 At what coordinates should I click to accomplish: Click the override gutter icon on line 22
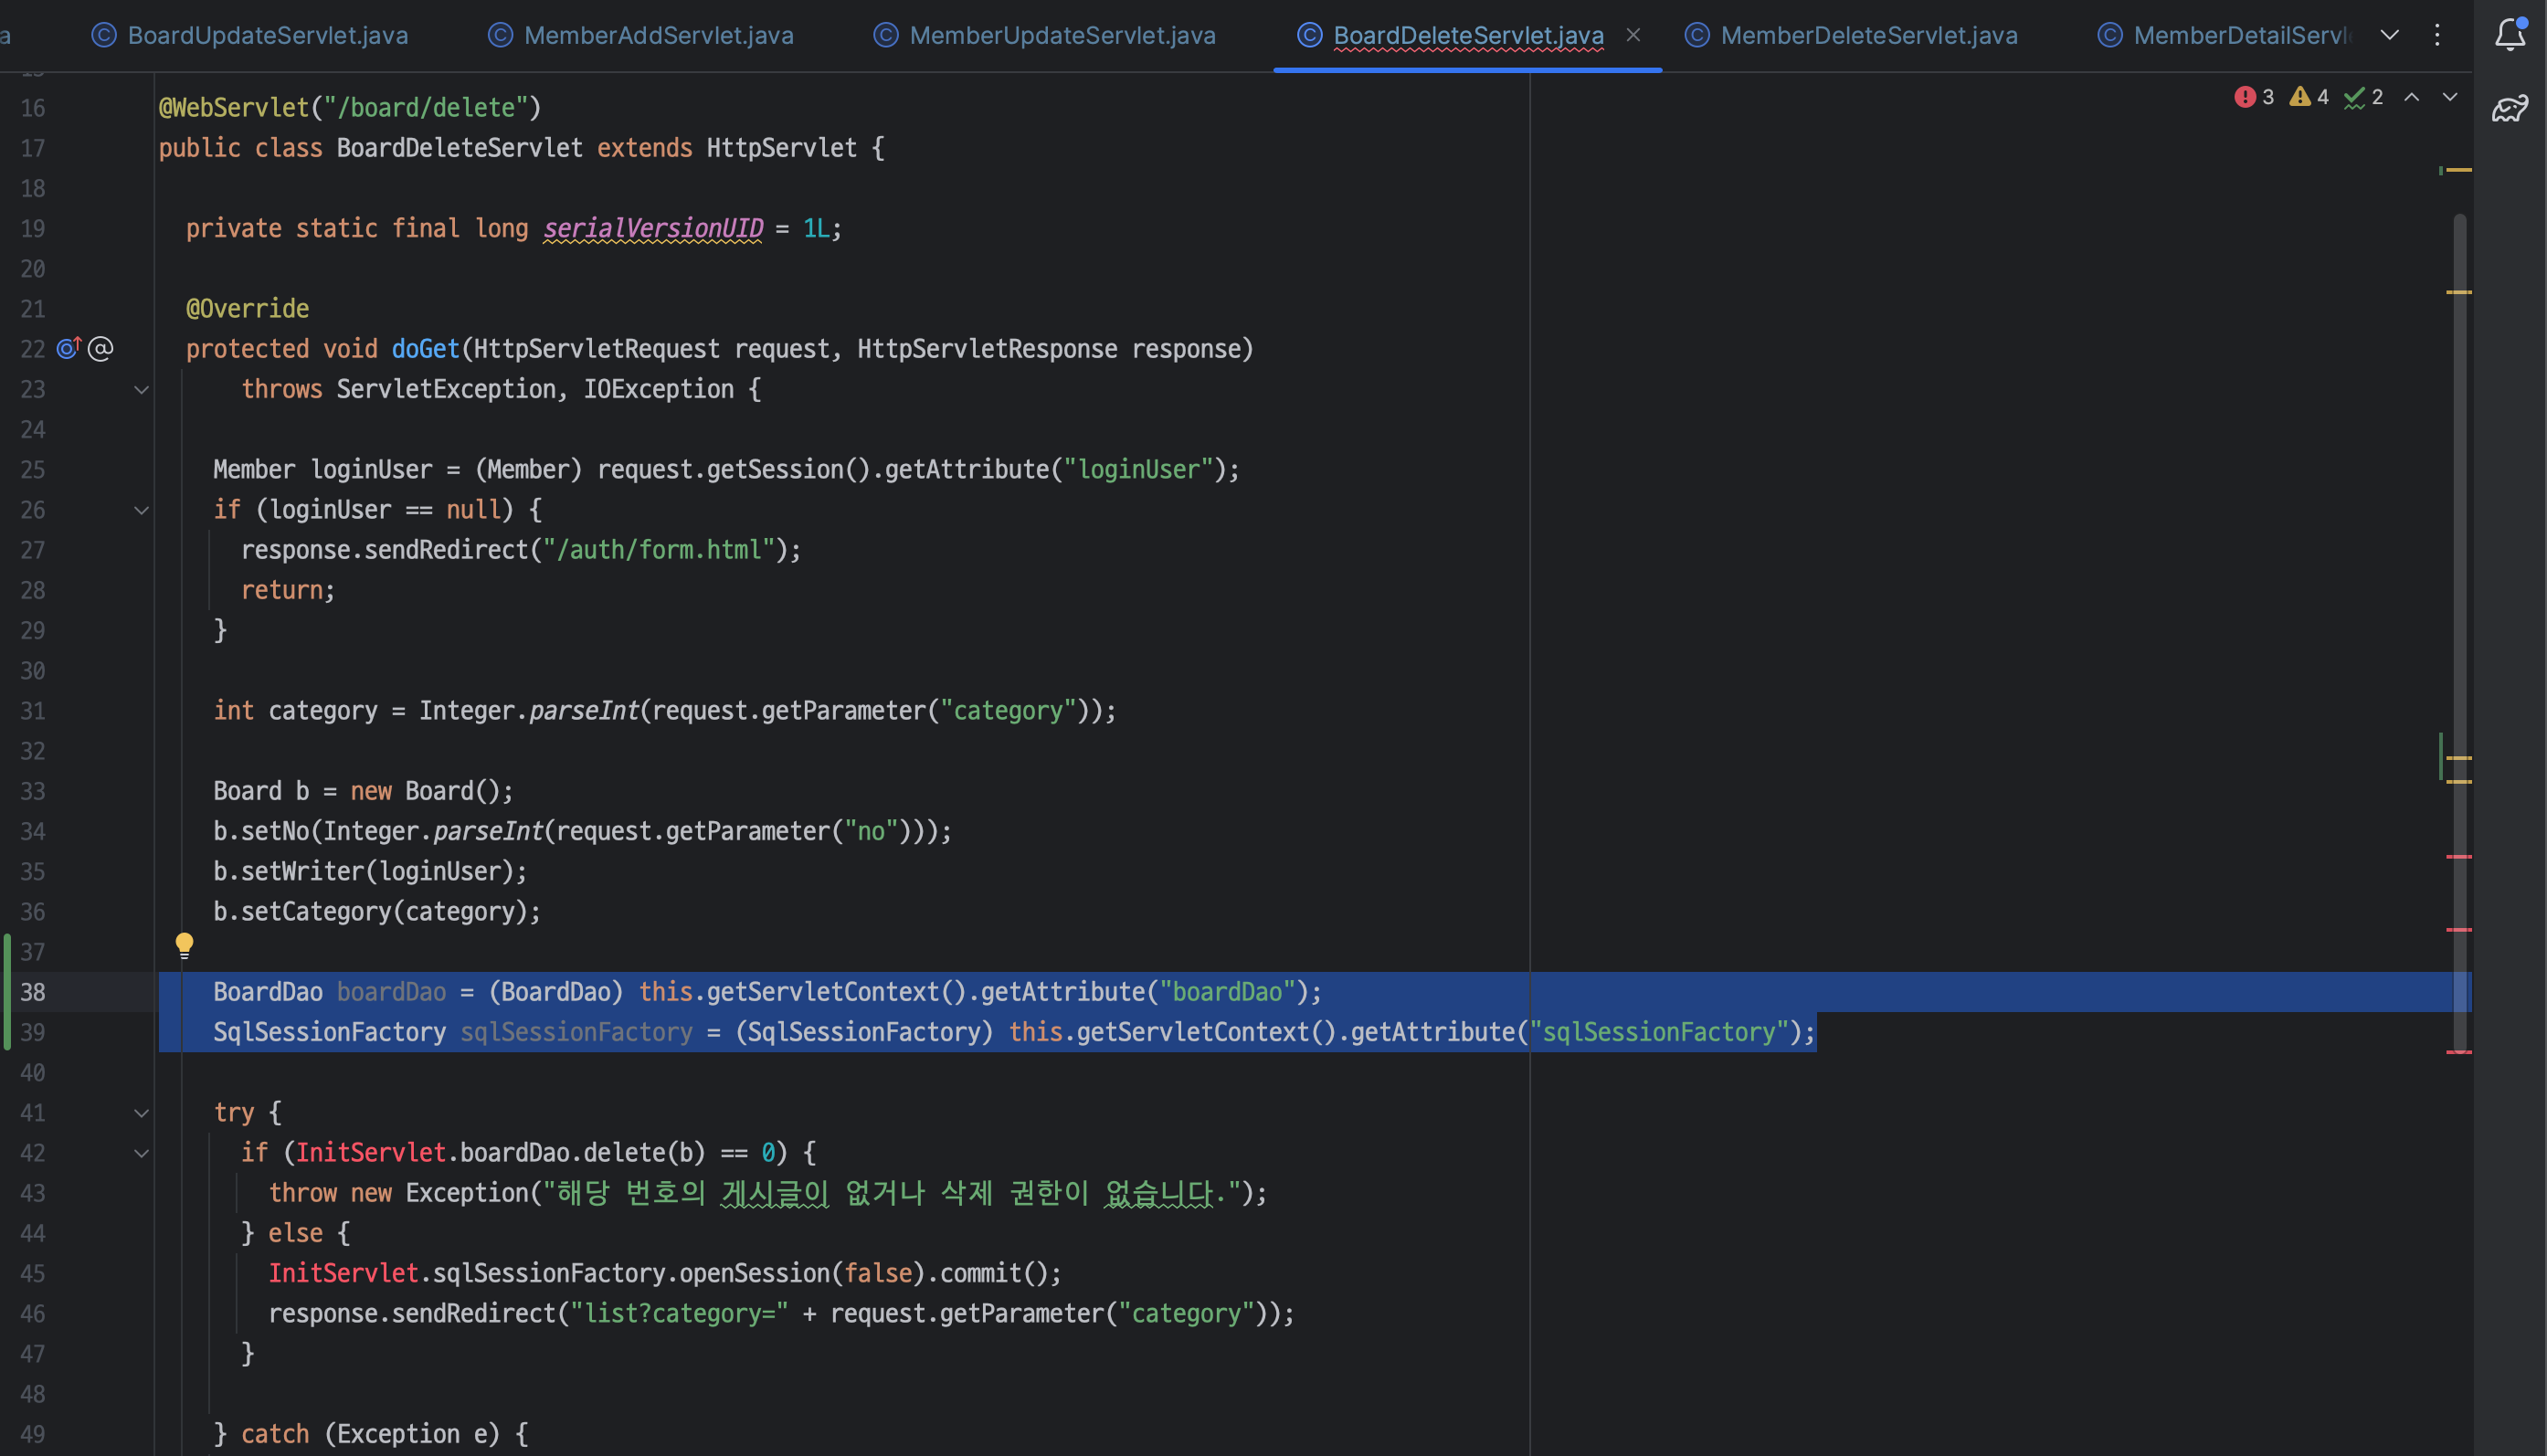(x=68, y=348)
